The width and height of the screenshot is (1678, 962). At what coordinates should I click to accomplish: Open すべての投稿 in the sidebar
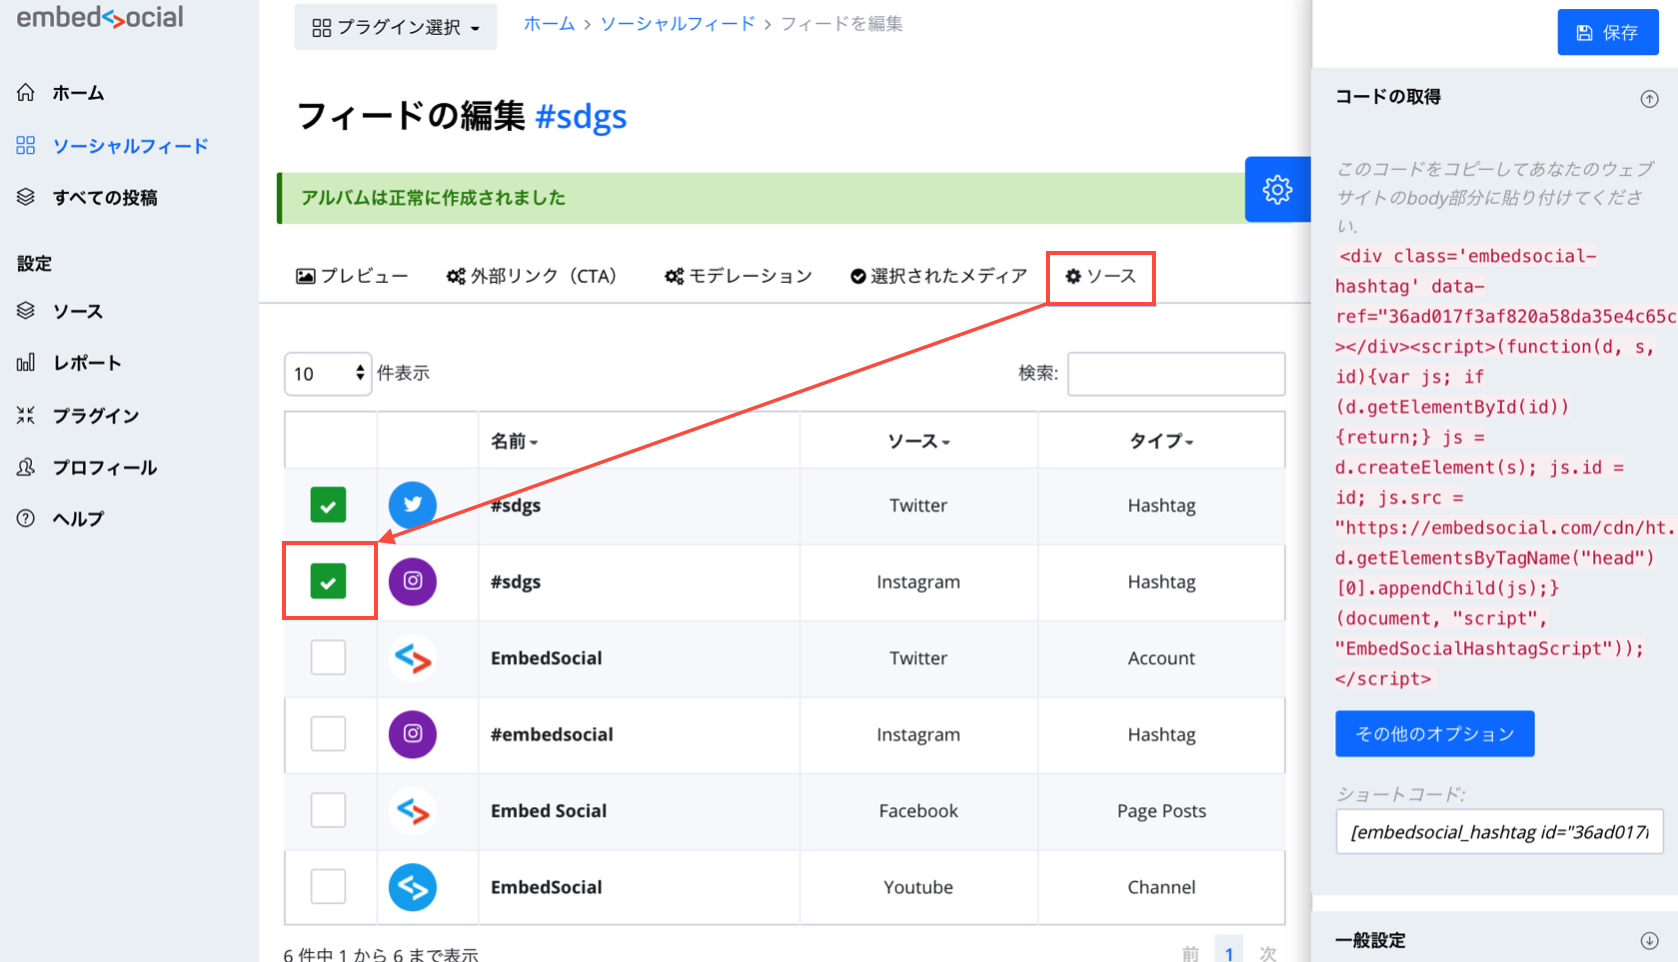[x=105, y=198]
